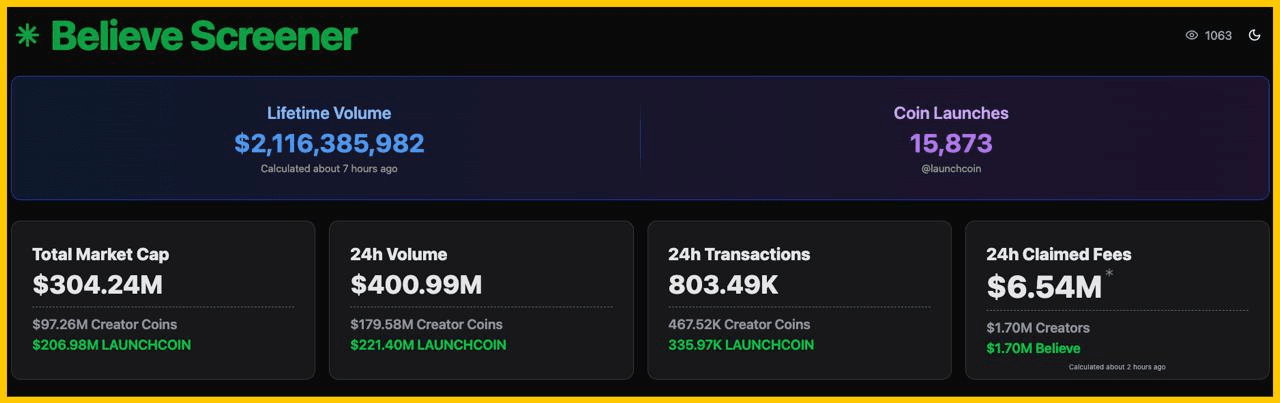Toggle dark mode with the moon icon
The height and width of the screenshot is (403, 1280).
(x=1255, y=35)
